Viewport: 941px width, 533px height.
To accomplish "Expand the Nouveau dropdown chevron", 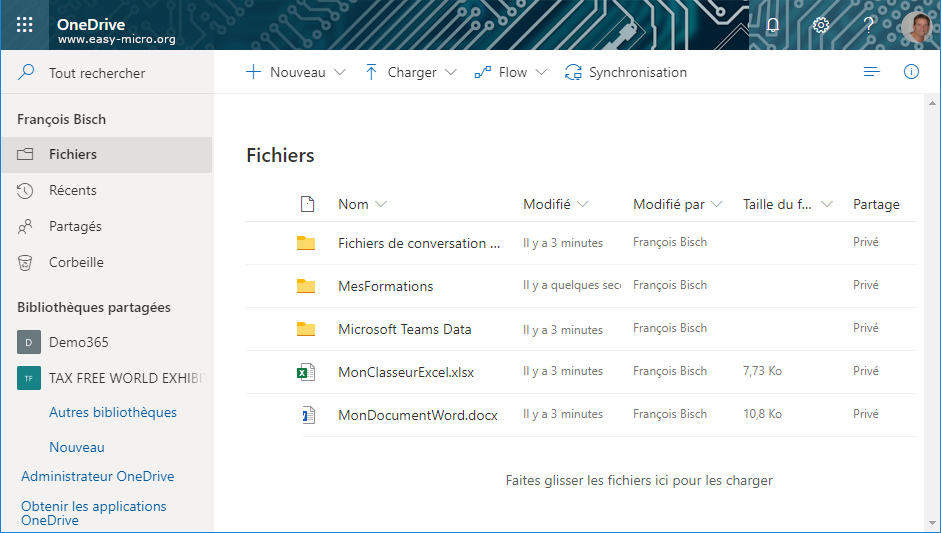I will point(340,73).
